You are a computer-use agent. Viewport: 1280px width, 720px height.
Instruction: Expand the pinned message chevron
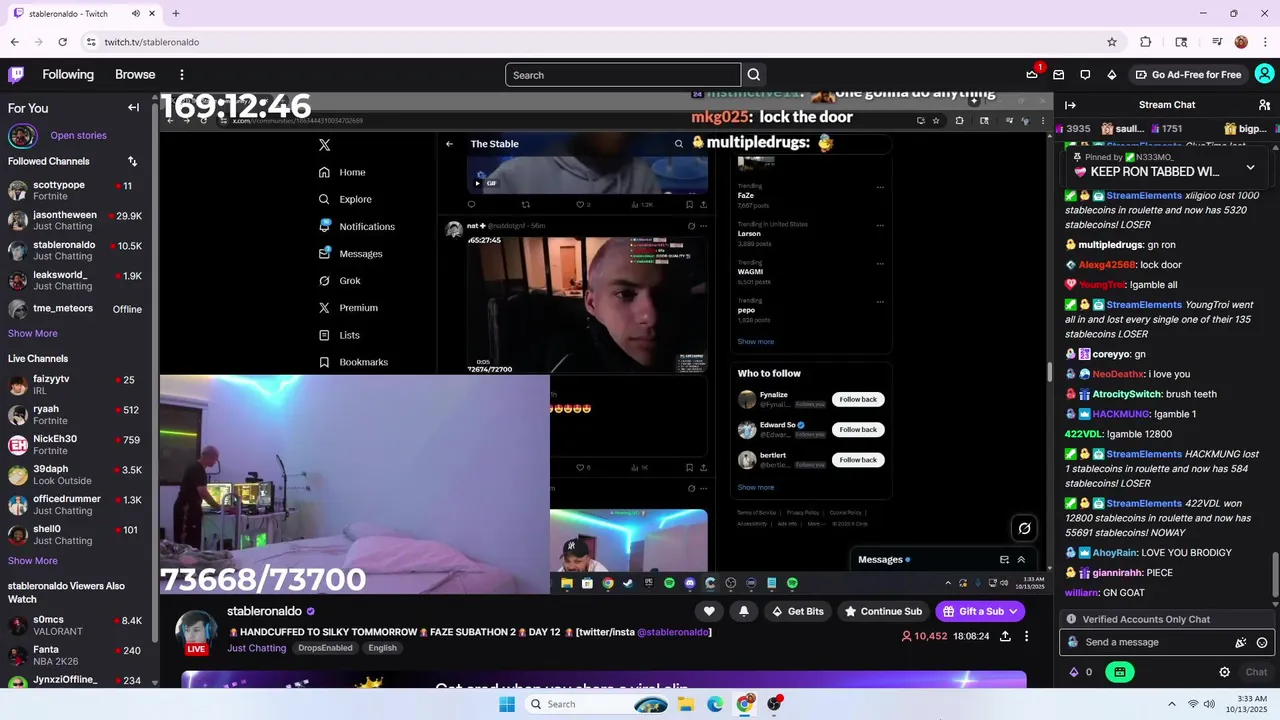1250,167
